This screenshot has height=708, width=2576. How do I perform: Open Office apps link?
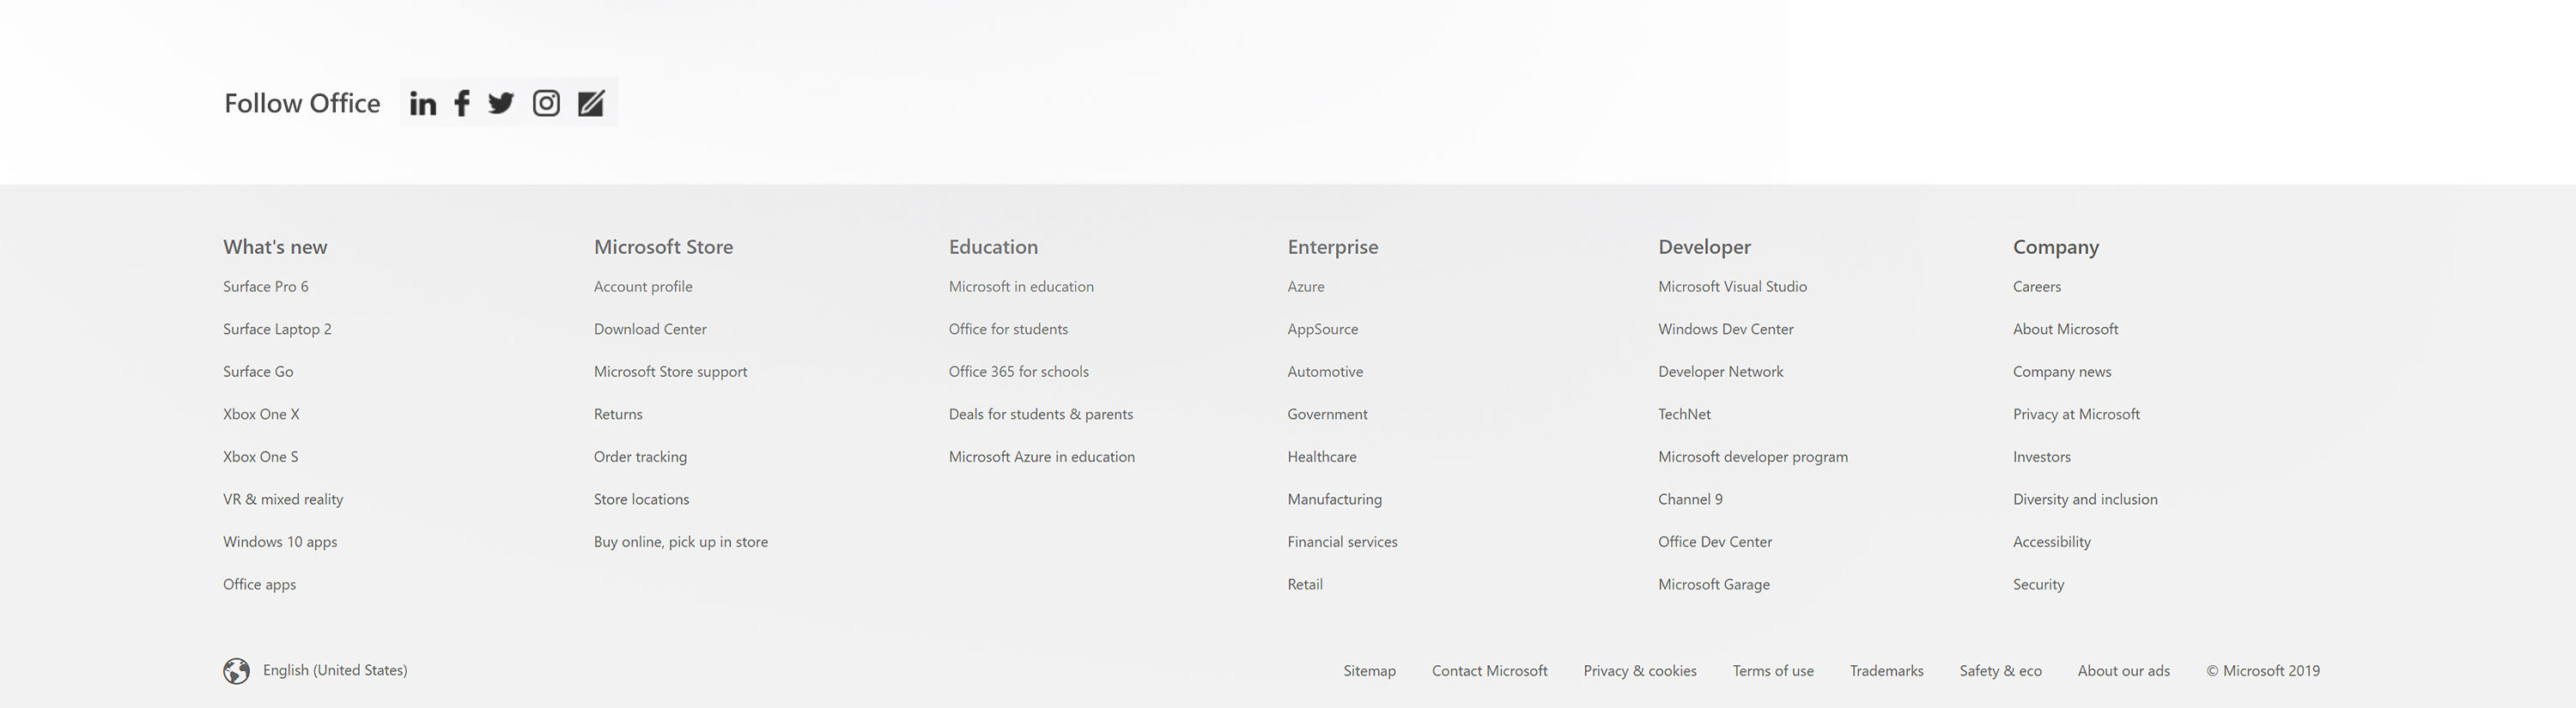pyautogui.click(x=260, y=584)
